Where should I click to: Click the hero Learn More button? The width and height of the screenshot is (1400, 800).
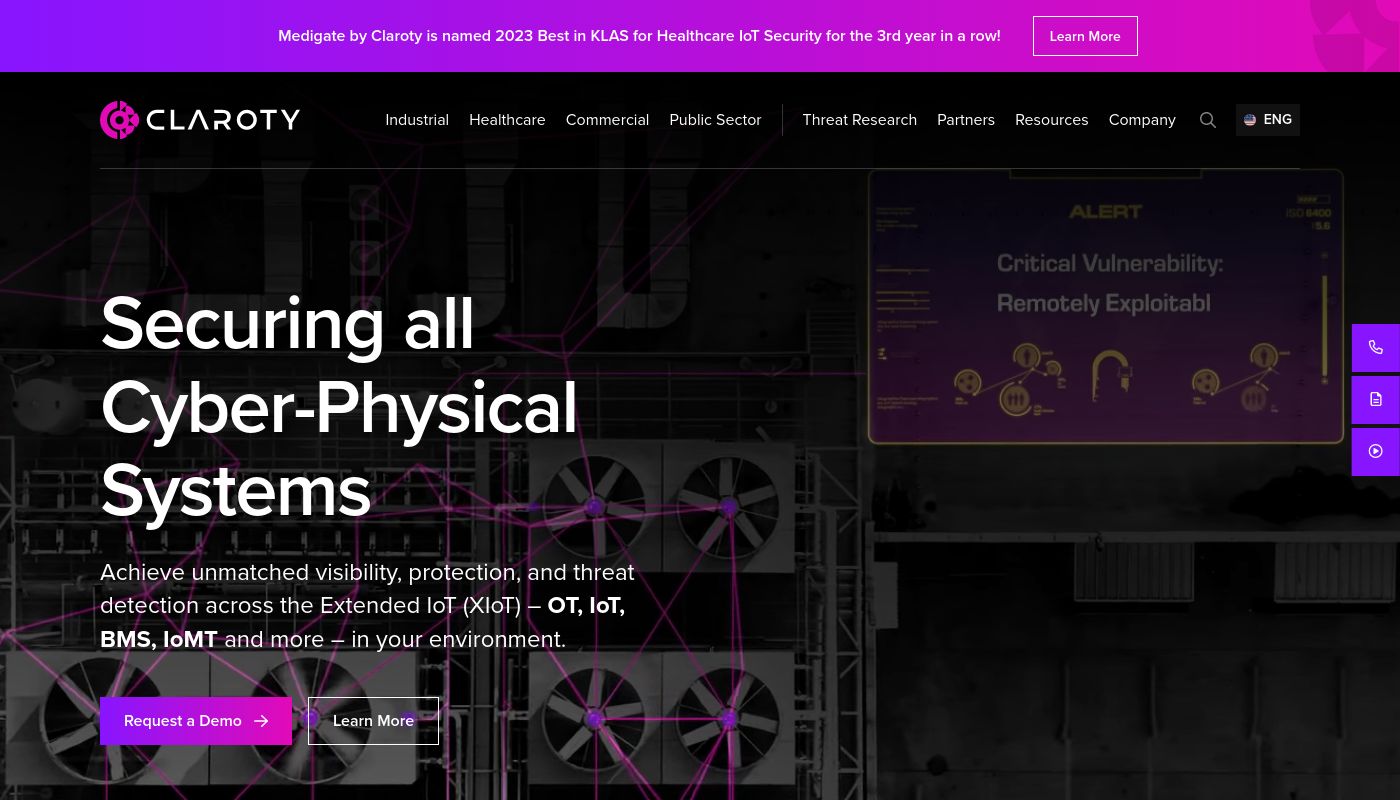373,721
